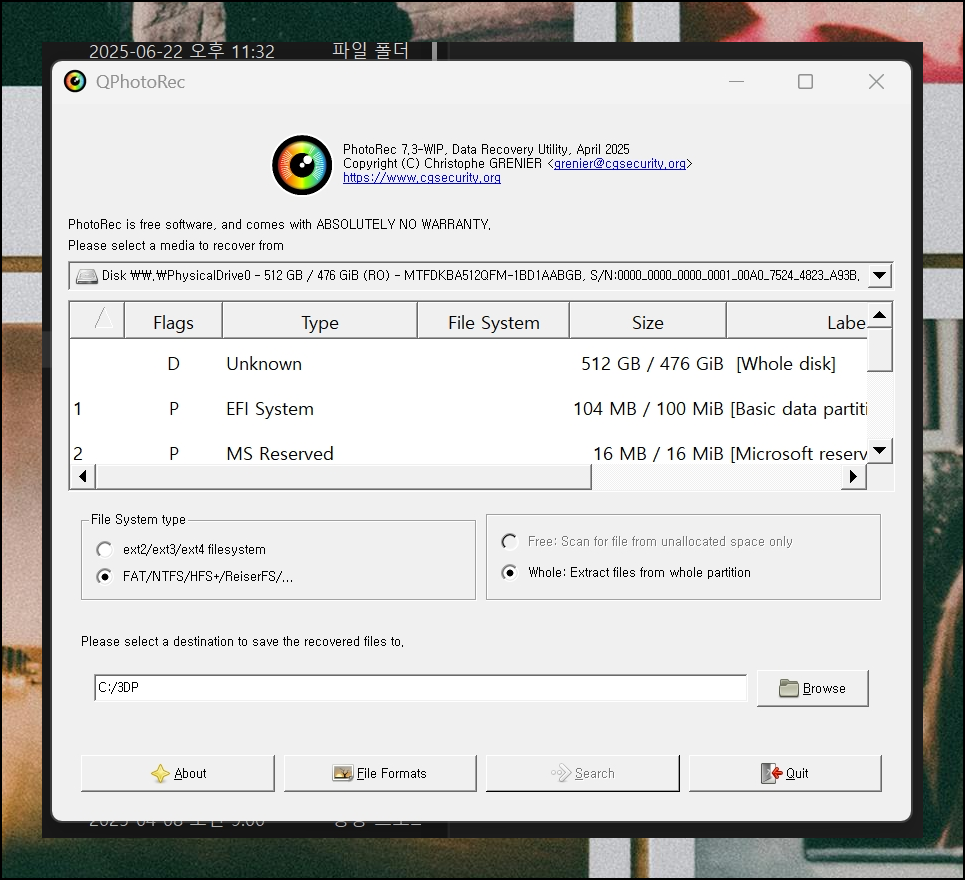Open the About dialog button

177,774
